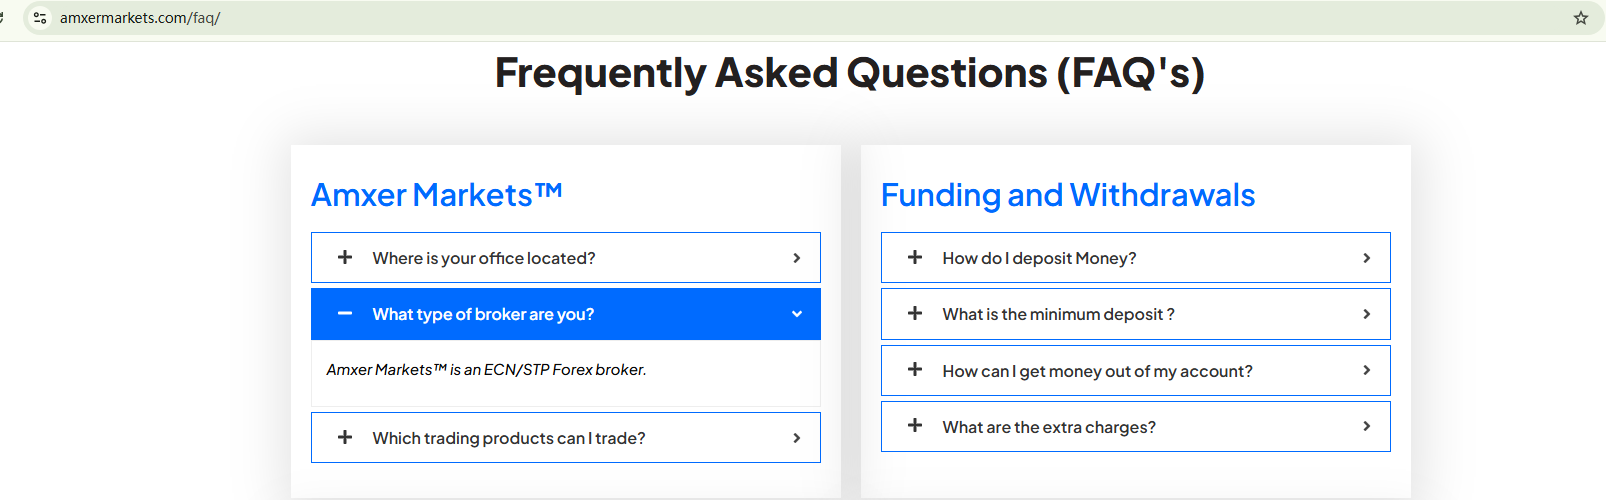Screen dimensions: 1606x500
Task: Click minus icon on broker type question
Action: (345, 313)
